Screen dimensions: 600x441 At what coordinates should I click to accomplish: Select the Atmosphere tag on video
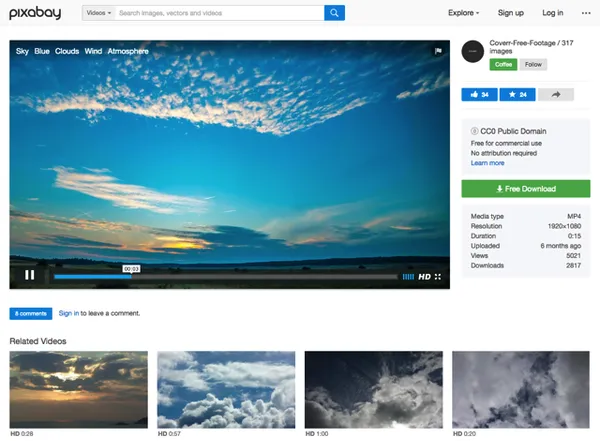coord(128,51)
